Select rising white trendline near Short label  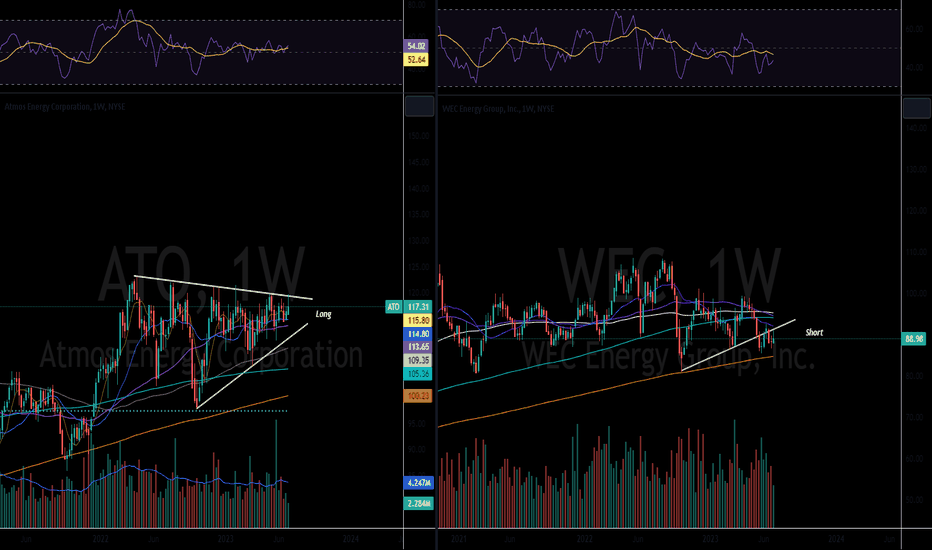(738, 345)
